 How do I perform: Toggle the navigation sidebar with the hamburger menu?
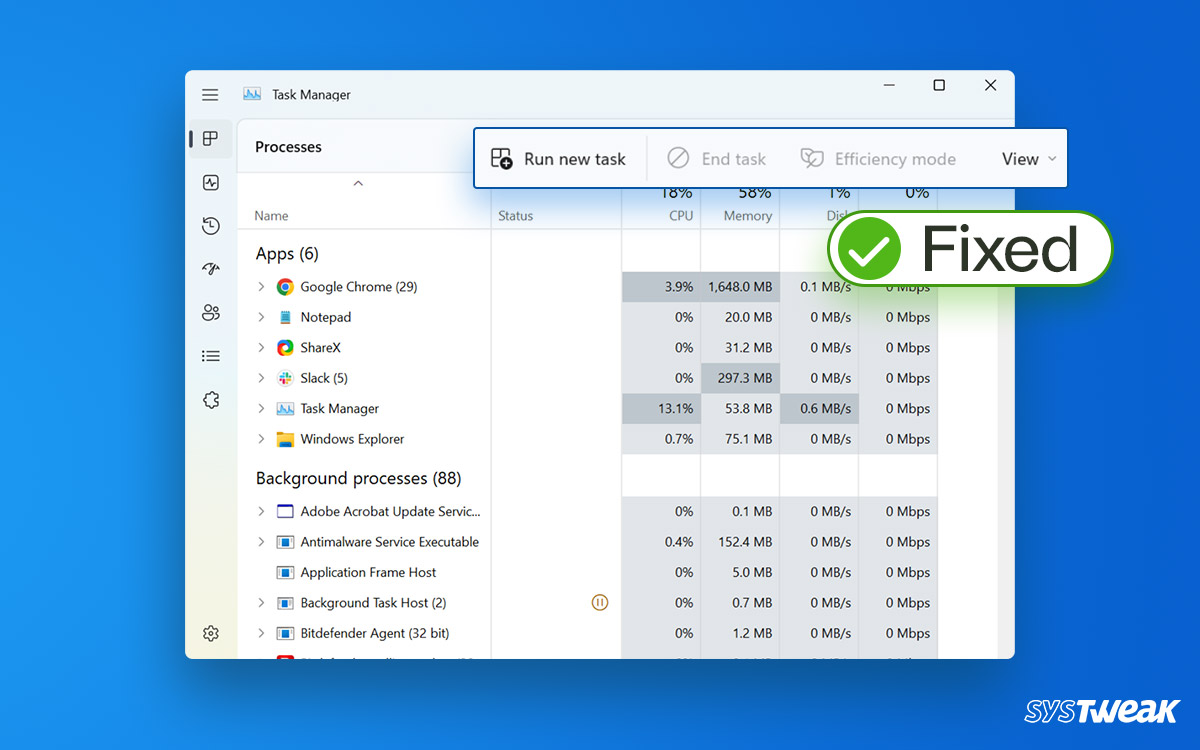210,94
